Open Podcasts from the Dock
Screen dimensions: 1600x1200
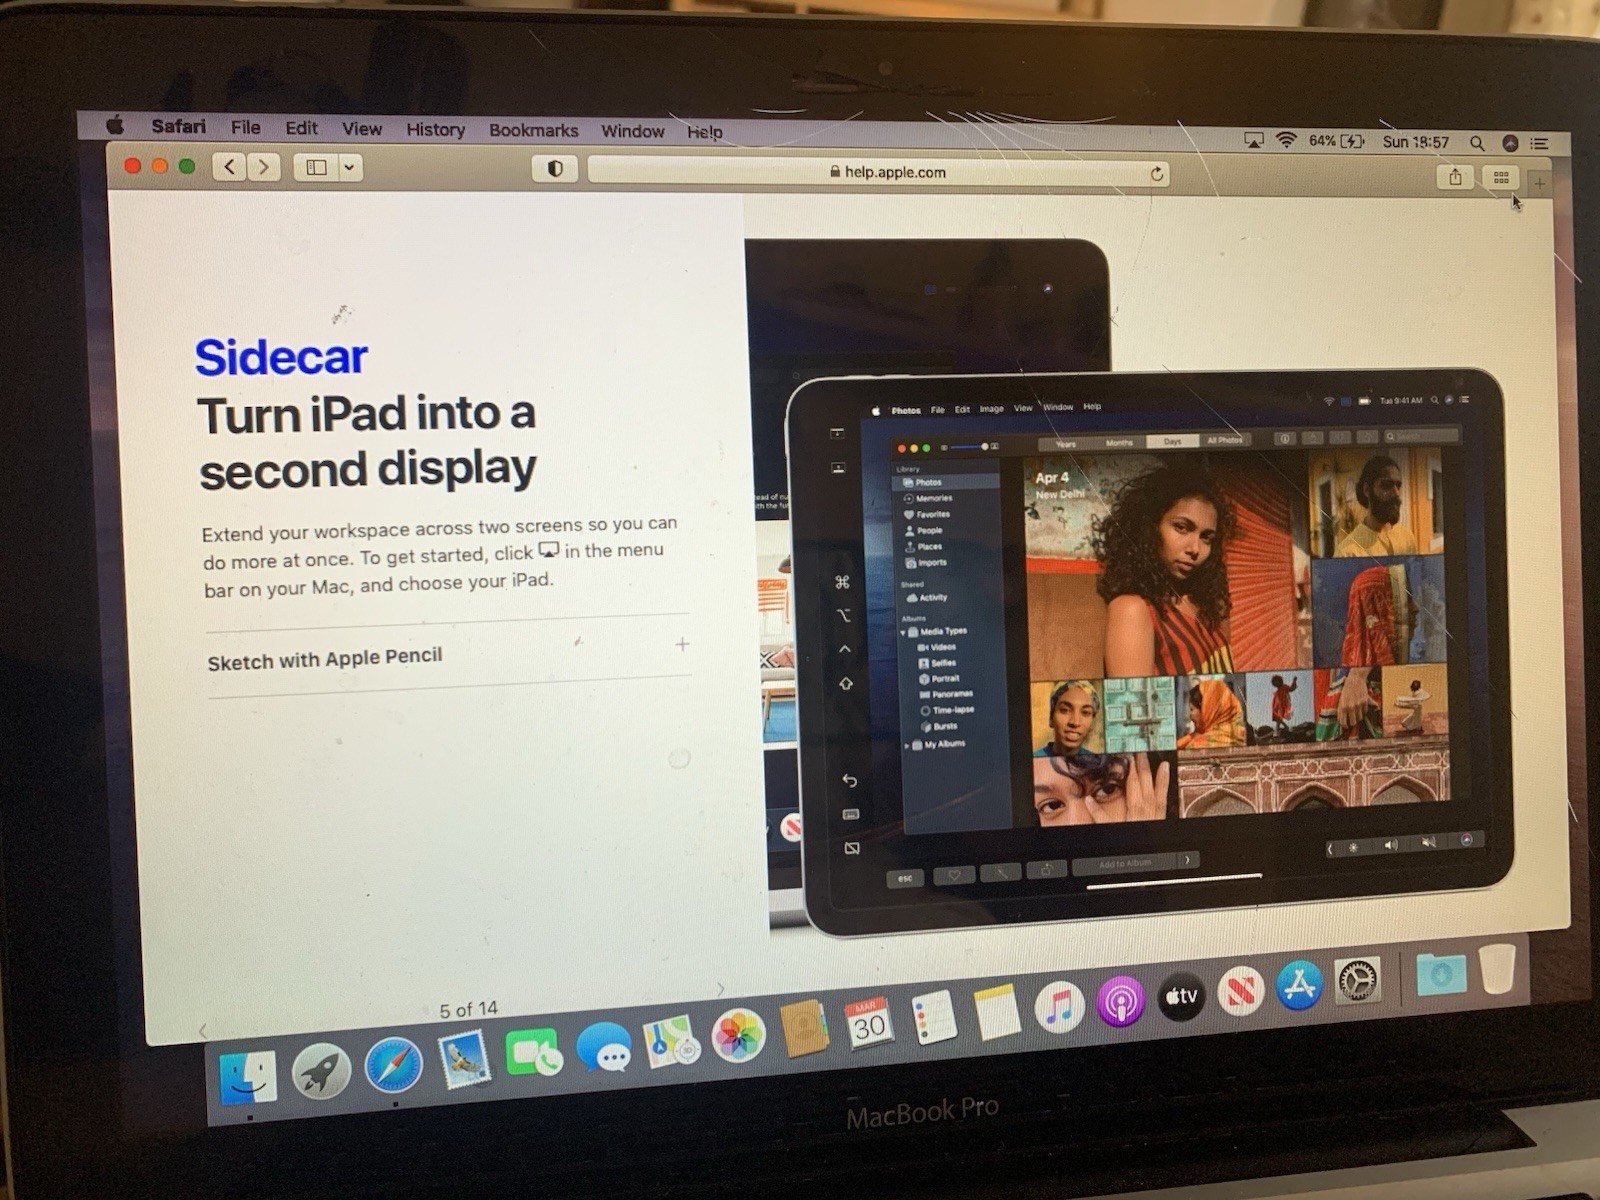point(1121,1001)
